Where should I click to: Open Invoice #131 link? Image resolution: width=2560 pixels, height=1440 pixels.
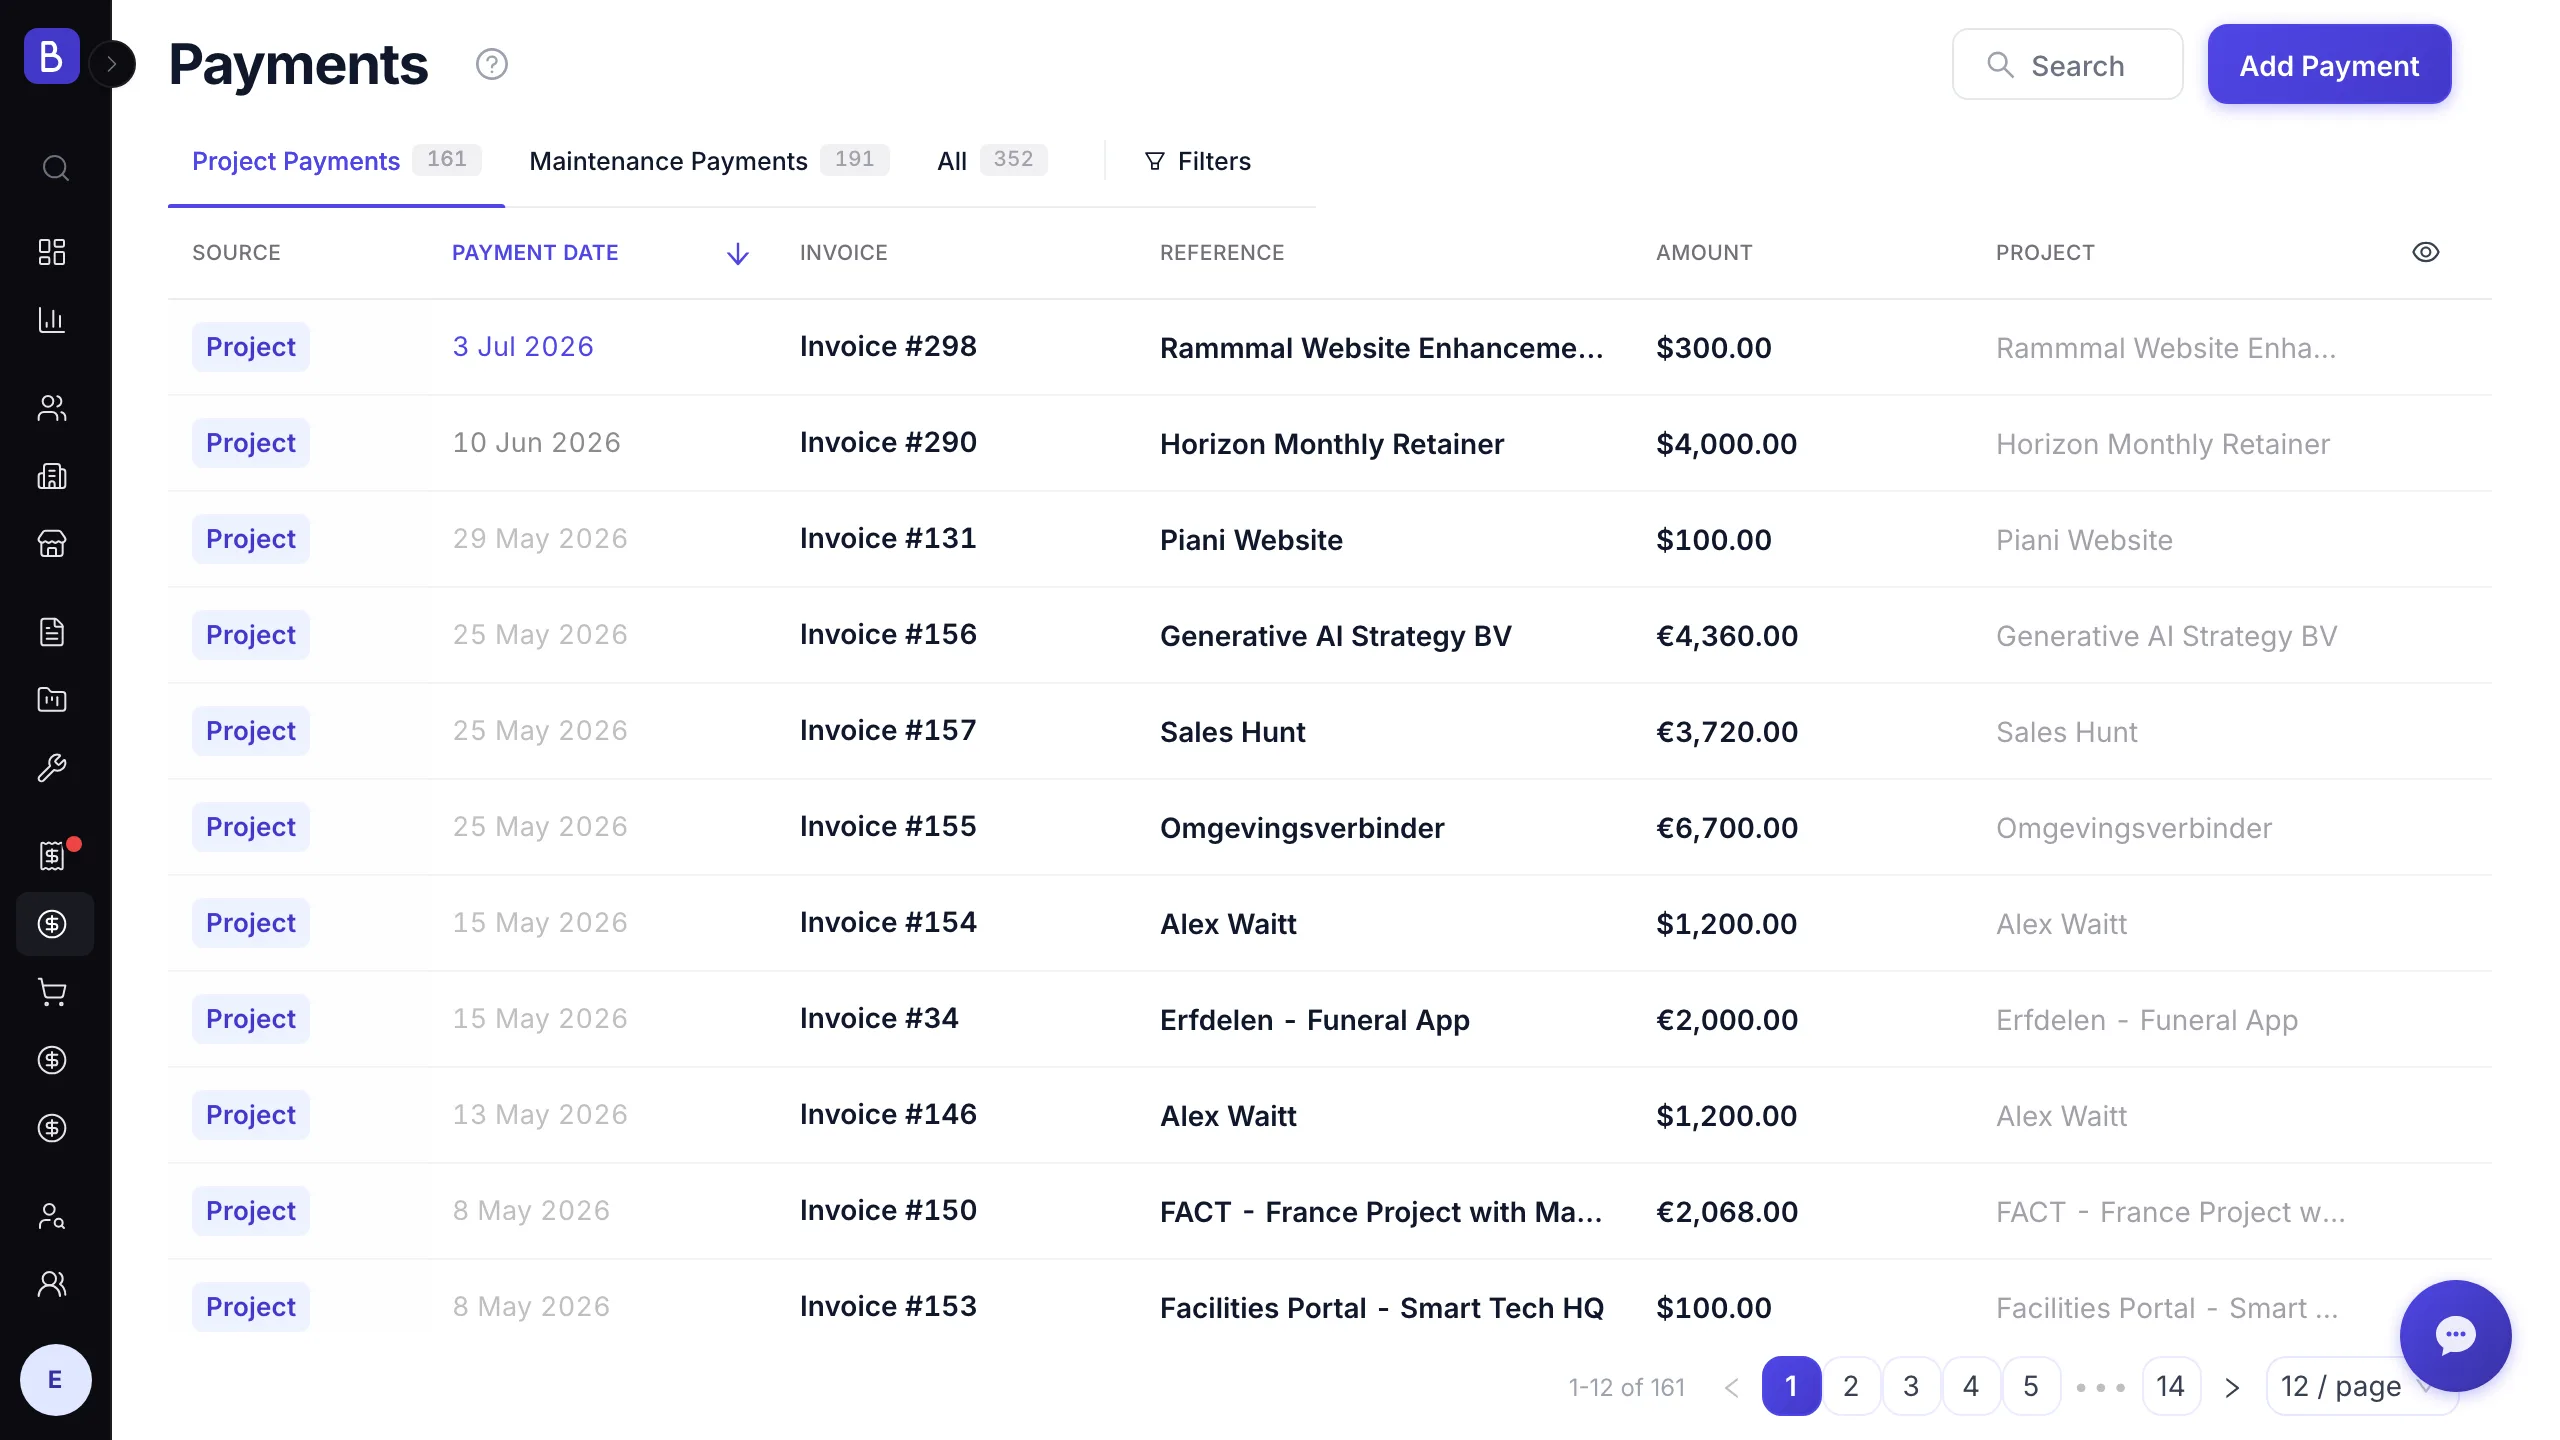click(888, 538)
